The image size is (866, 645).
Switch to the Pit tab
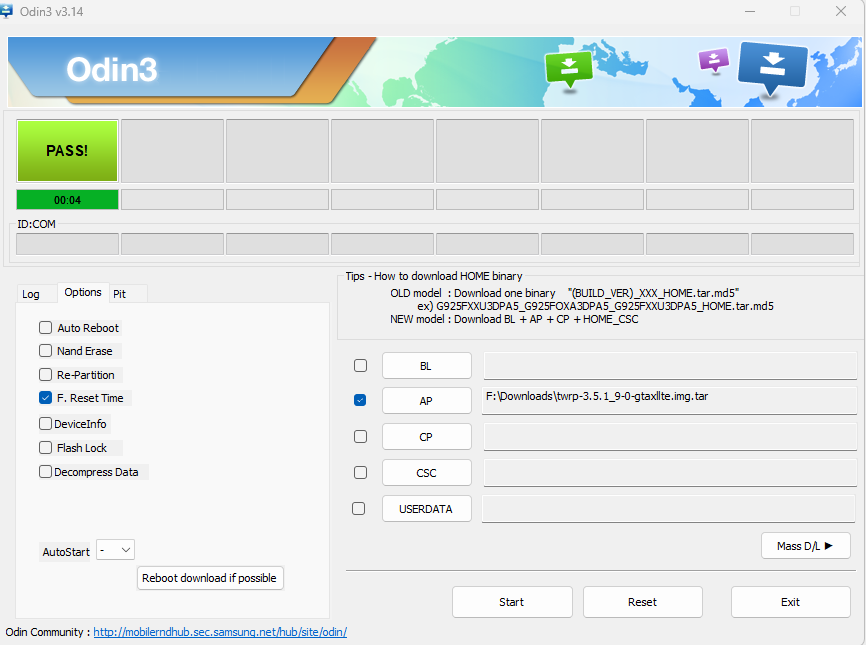pos(120,294)
